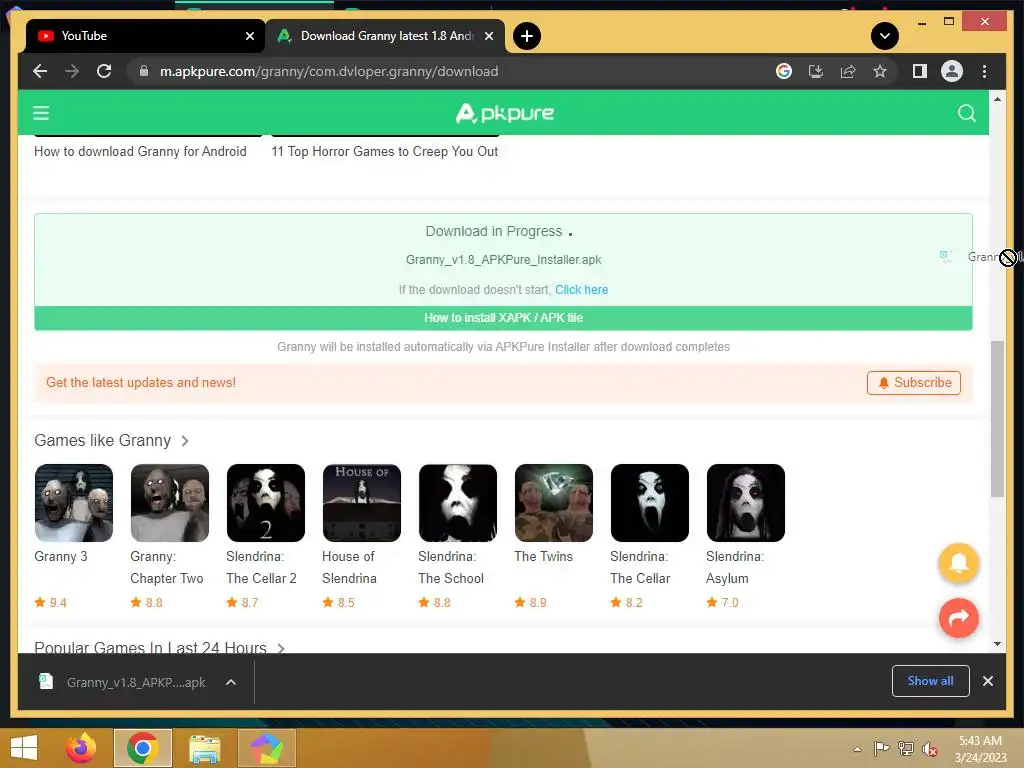Viewport: 1024px width, 768px height.
Task: Open Slendrina: Asylum game icon
Action: 746,503
